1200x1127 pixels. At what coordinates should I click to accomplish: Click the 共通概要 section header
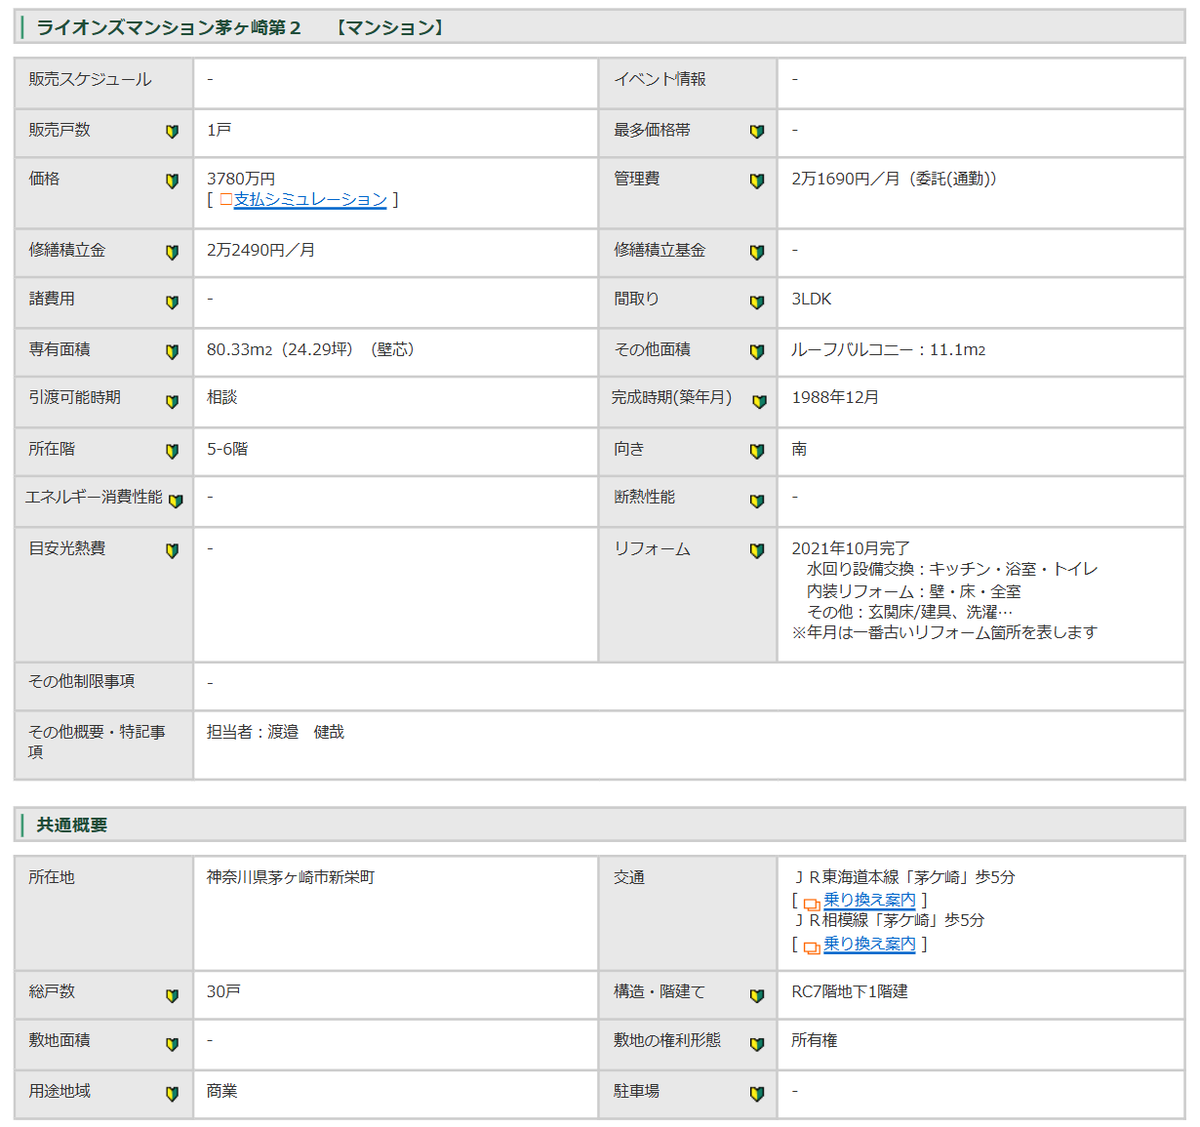coord(72,825)
